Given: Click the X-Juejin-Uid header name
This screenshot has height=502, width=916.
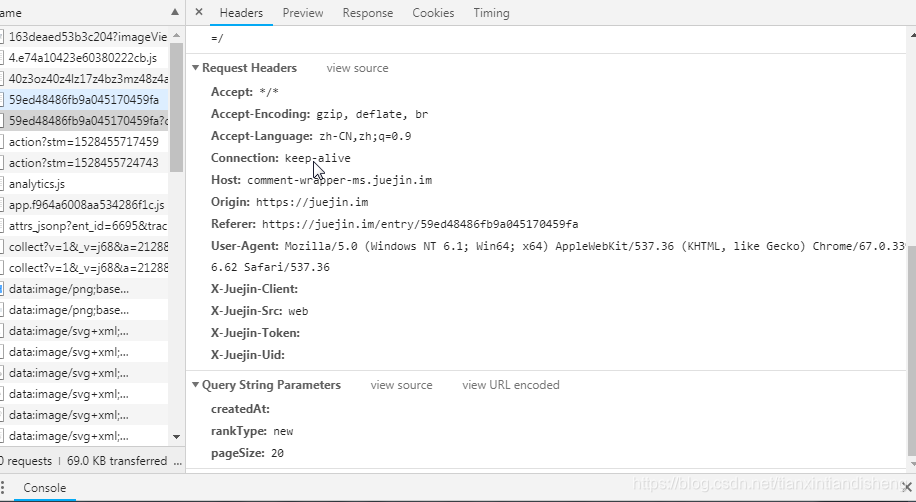Looking at the screenshot, I should (248, 355).
